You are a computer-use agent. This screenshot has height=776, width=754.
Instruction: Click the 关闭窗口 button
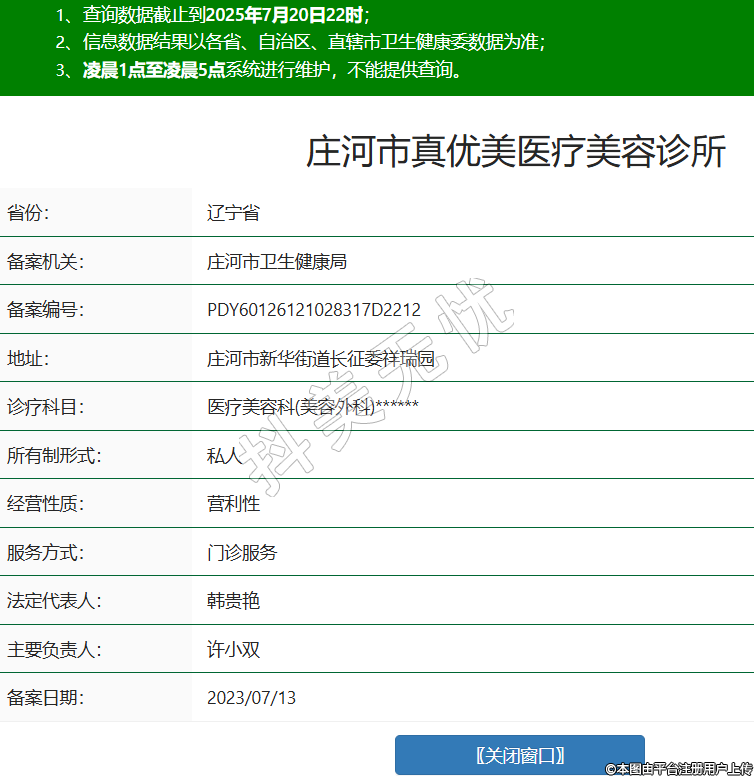coord(519,755)
